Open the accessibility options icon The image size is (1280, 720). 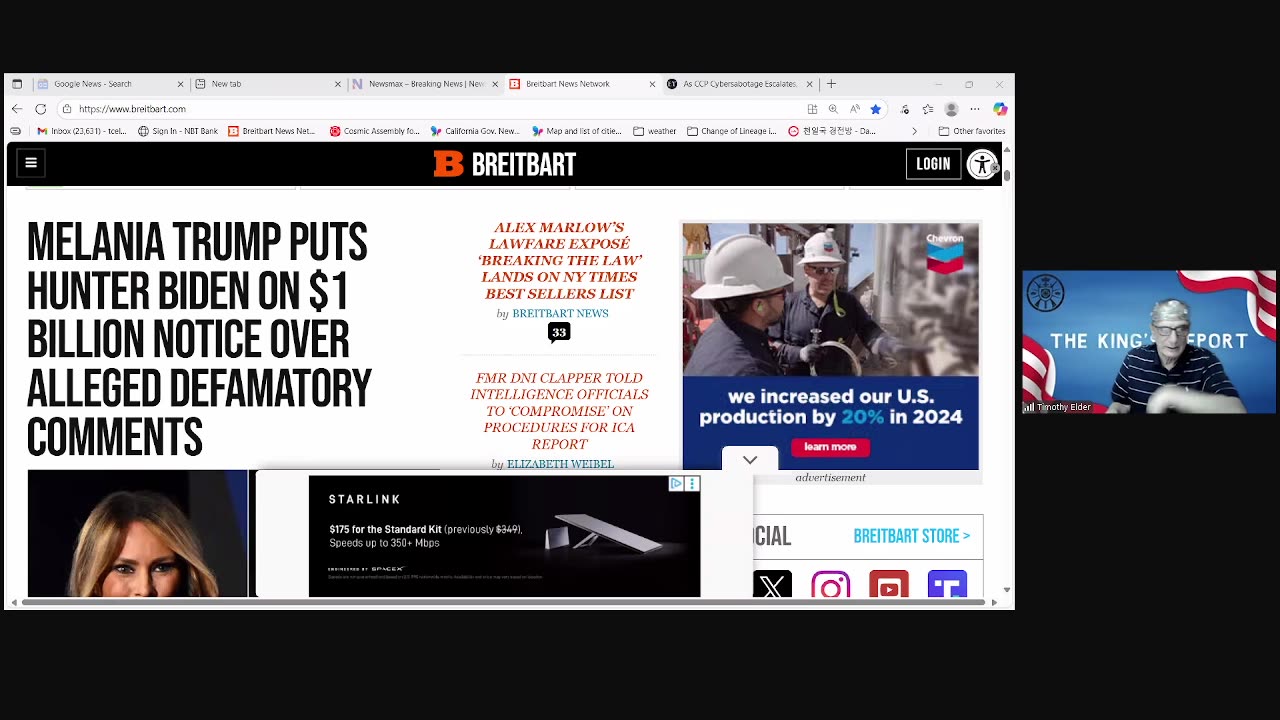[x=982, y=164]
